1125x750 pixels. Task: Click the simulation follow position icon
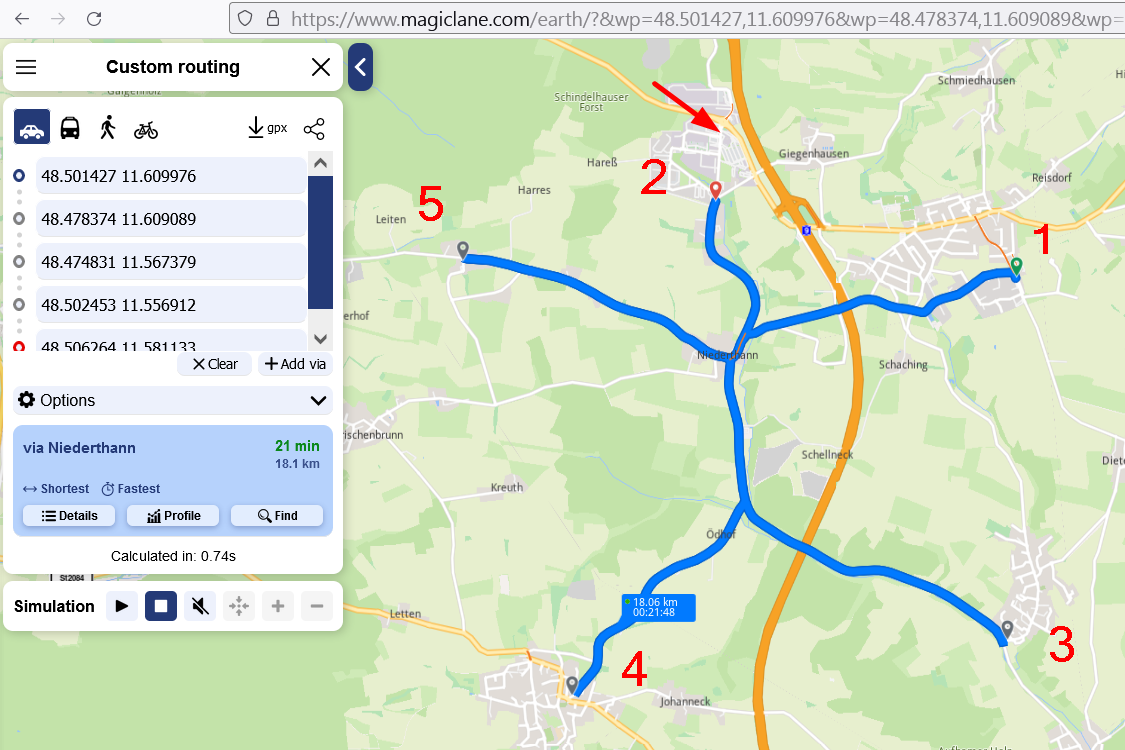(239, 606)
